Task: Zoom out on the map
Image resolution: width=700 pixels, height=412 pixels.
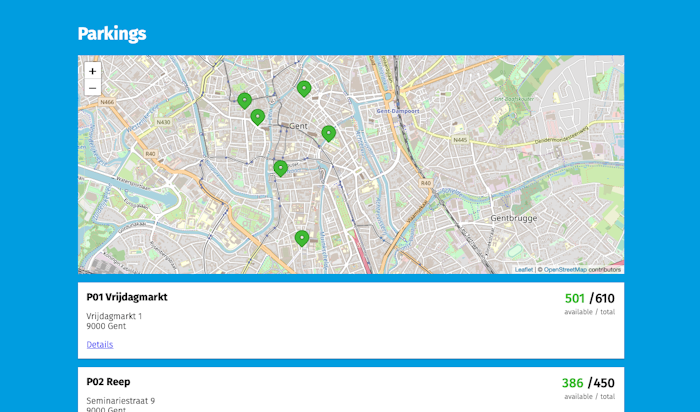Action: click(x=92, y=87)
